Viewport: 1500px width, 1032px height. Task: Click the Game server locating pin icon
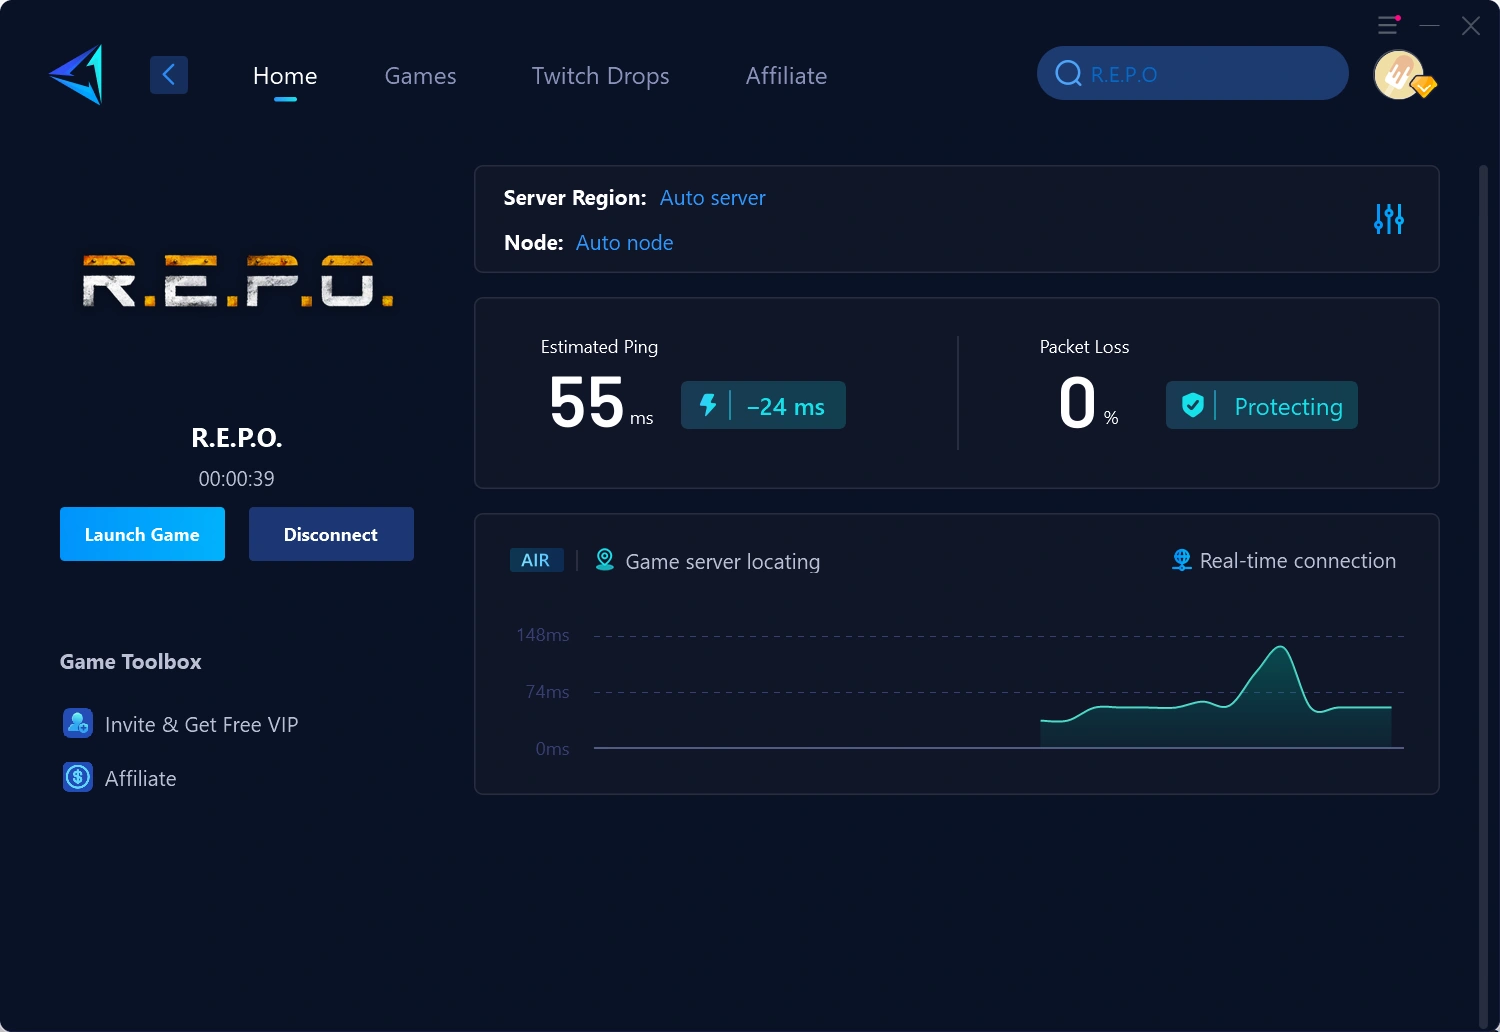pos(605,560)
